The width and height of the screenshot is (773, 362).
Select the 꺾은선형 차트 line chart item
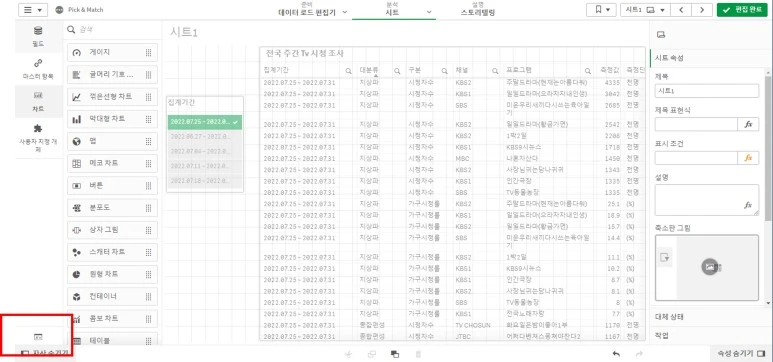pos(112,97)
